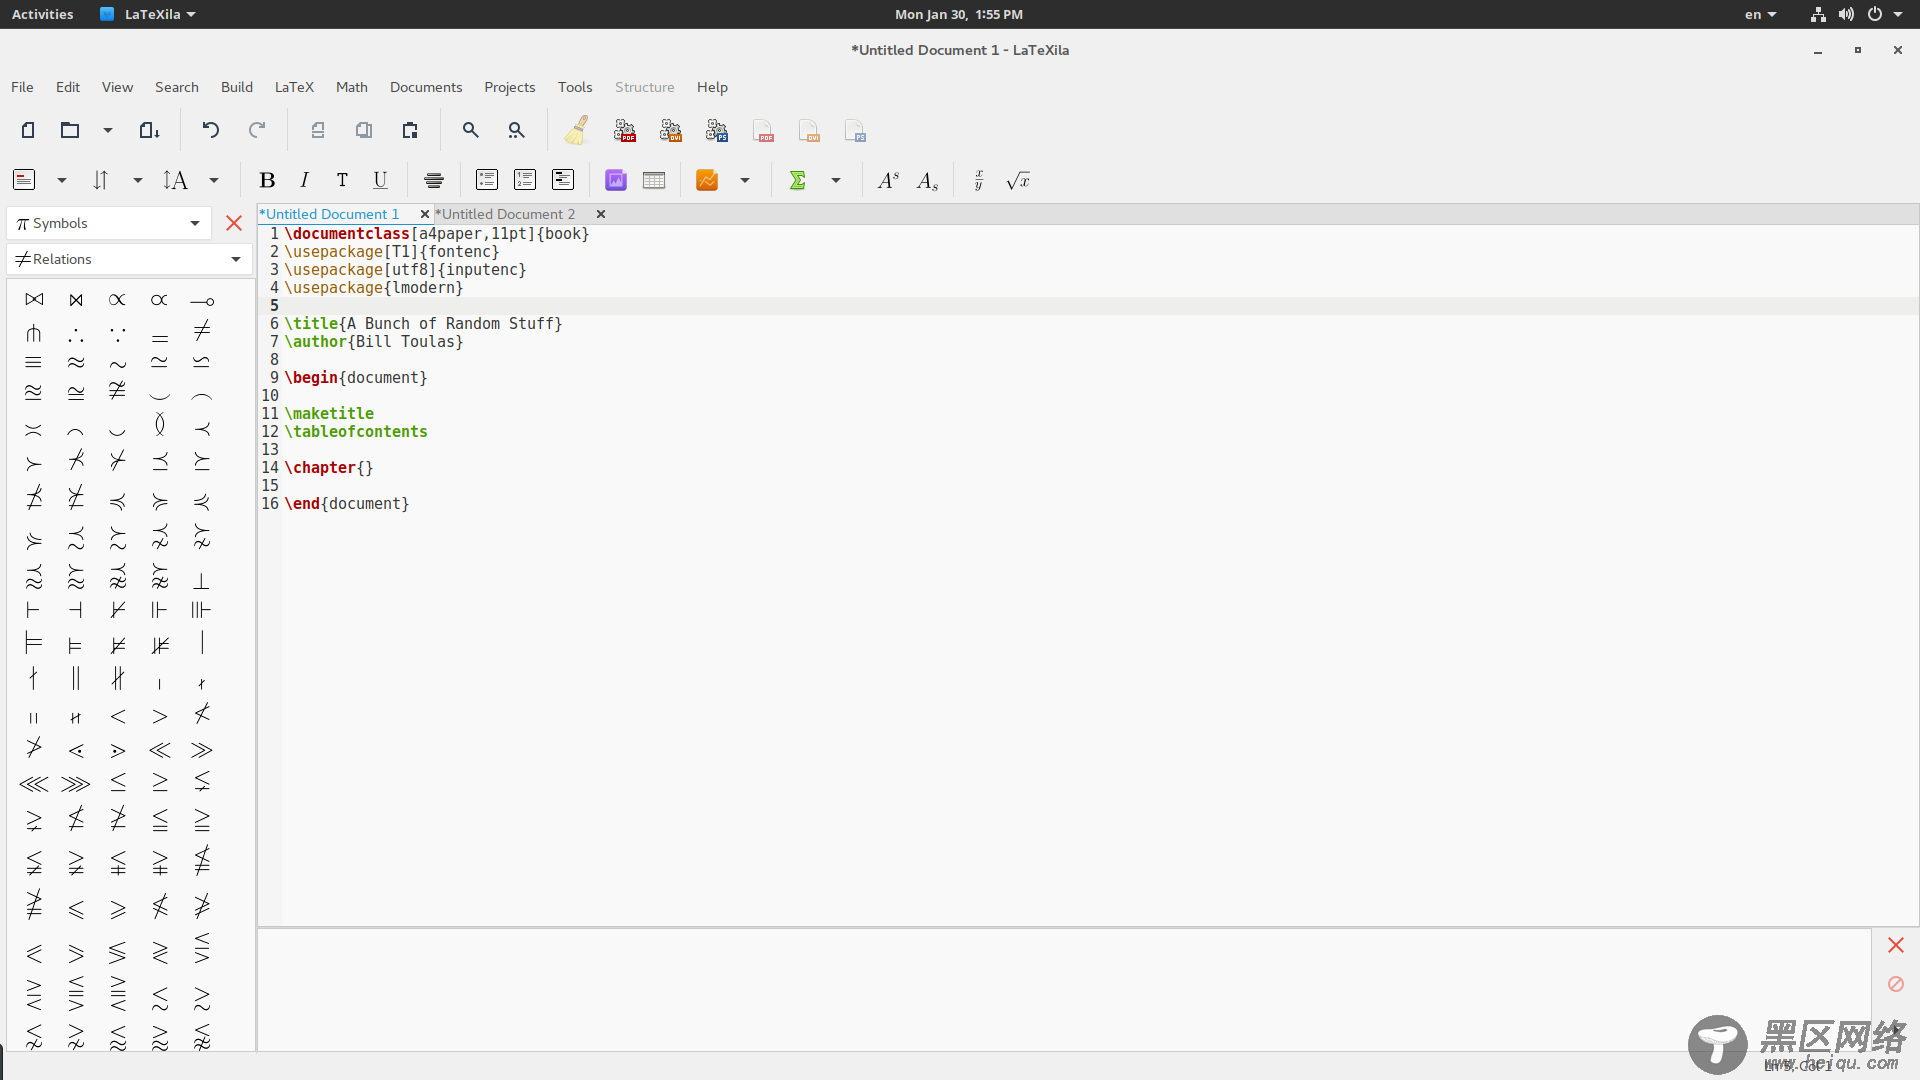Place cursor inside the chapter braces
The image size is (1920, 1080).
pyautogui.click(x=365, y=468)
